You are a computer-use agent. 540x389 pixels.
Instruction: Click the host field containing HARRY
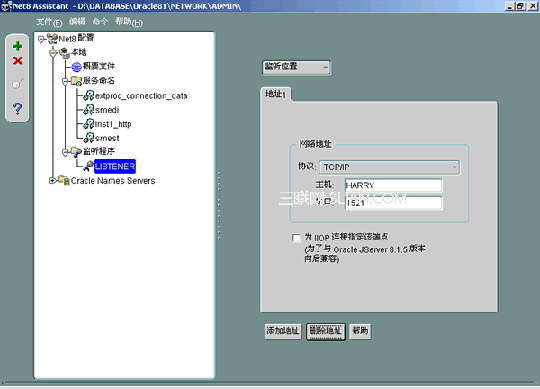point(393,185)
